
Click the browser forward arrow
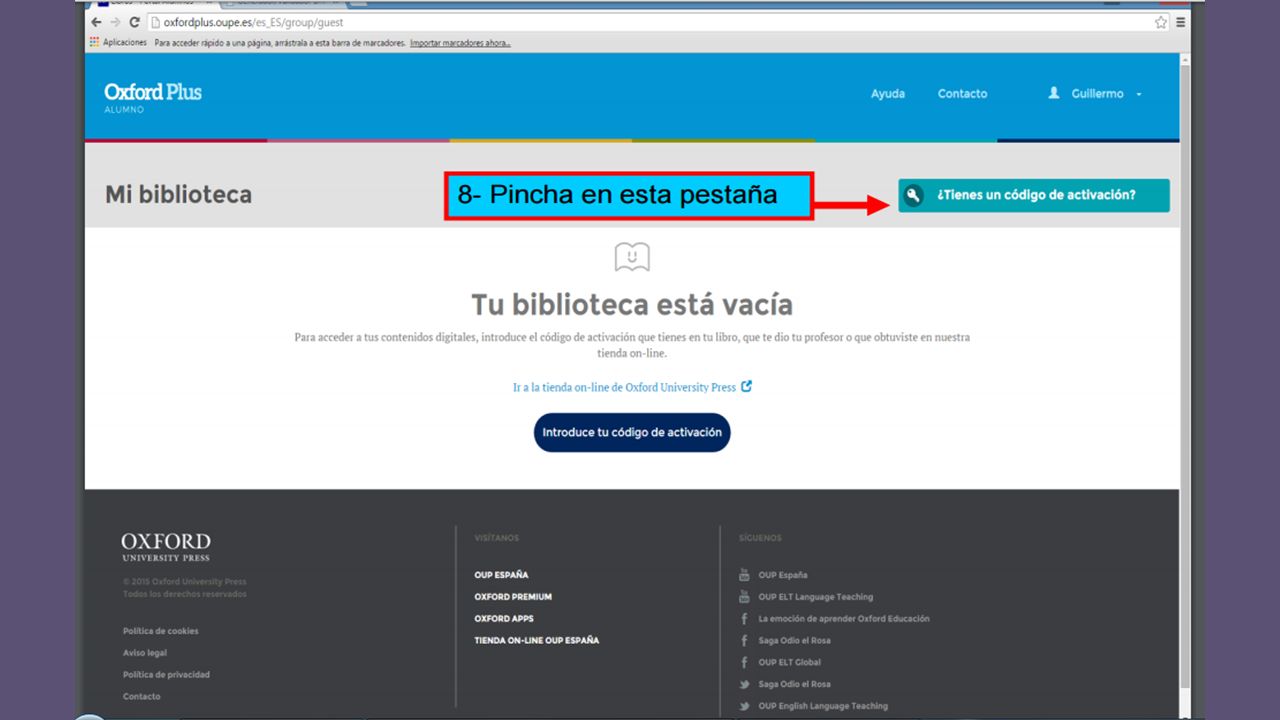(x=115, y=22)
